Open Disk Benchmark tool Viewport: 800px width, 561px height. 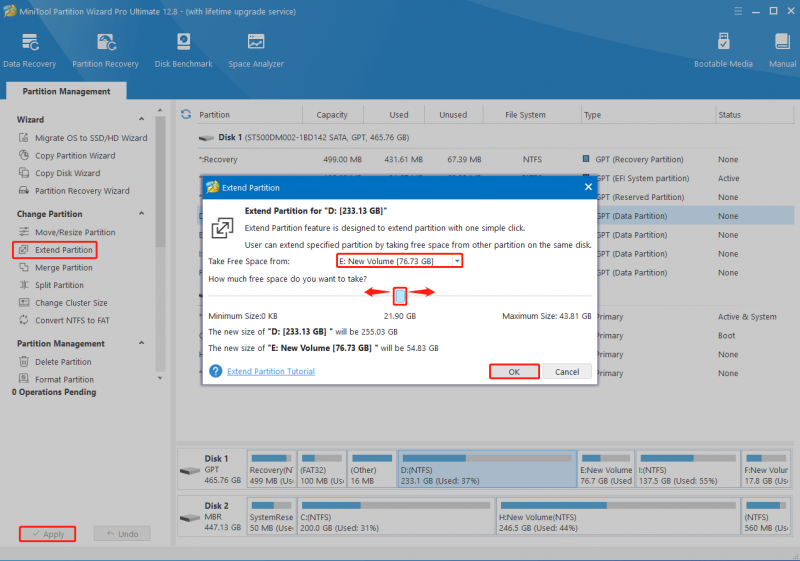pos(183,50)
